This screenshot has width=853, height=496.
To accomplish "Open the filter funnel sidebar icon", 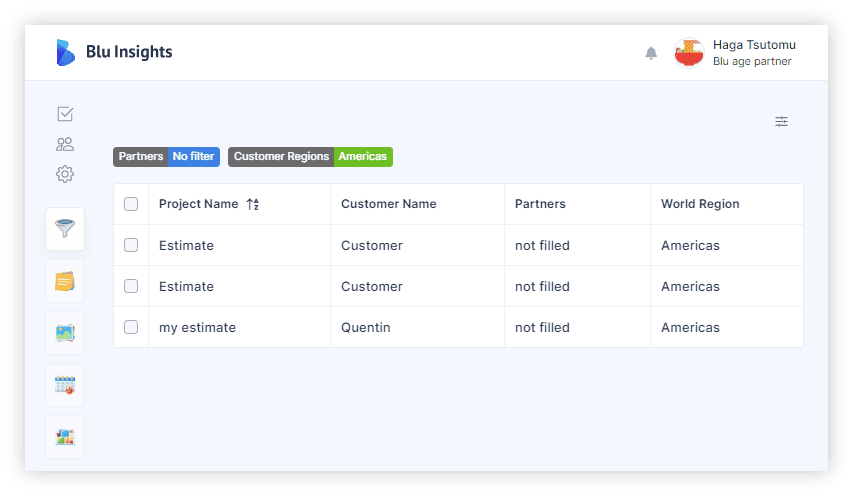I will pos(65,228).
